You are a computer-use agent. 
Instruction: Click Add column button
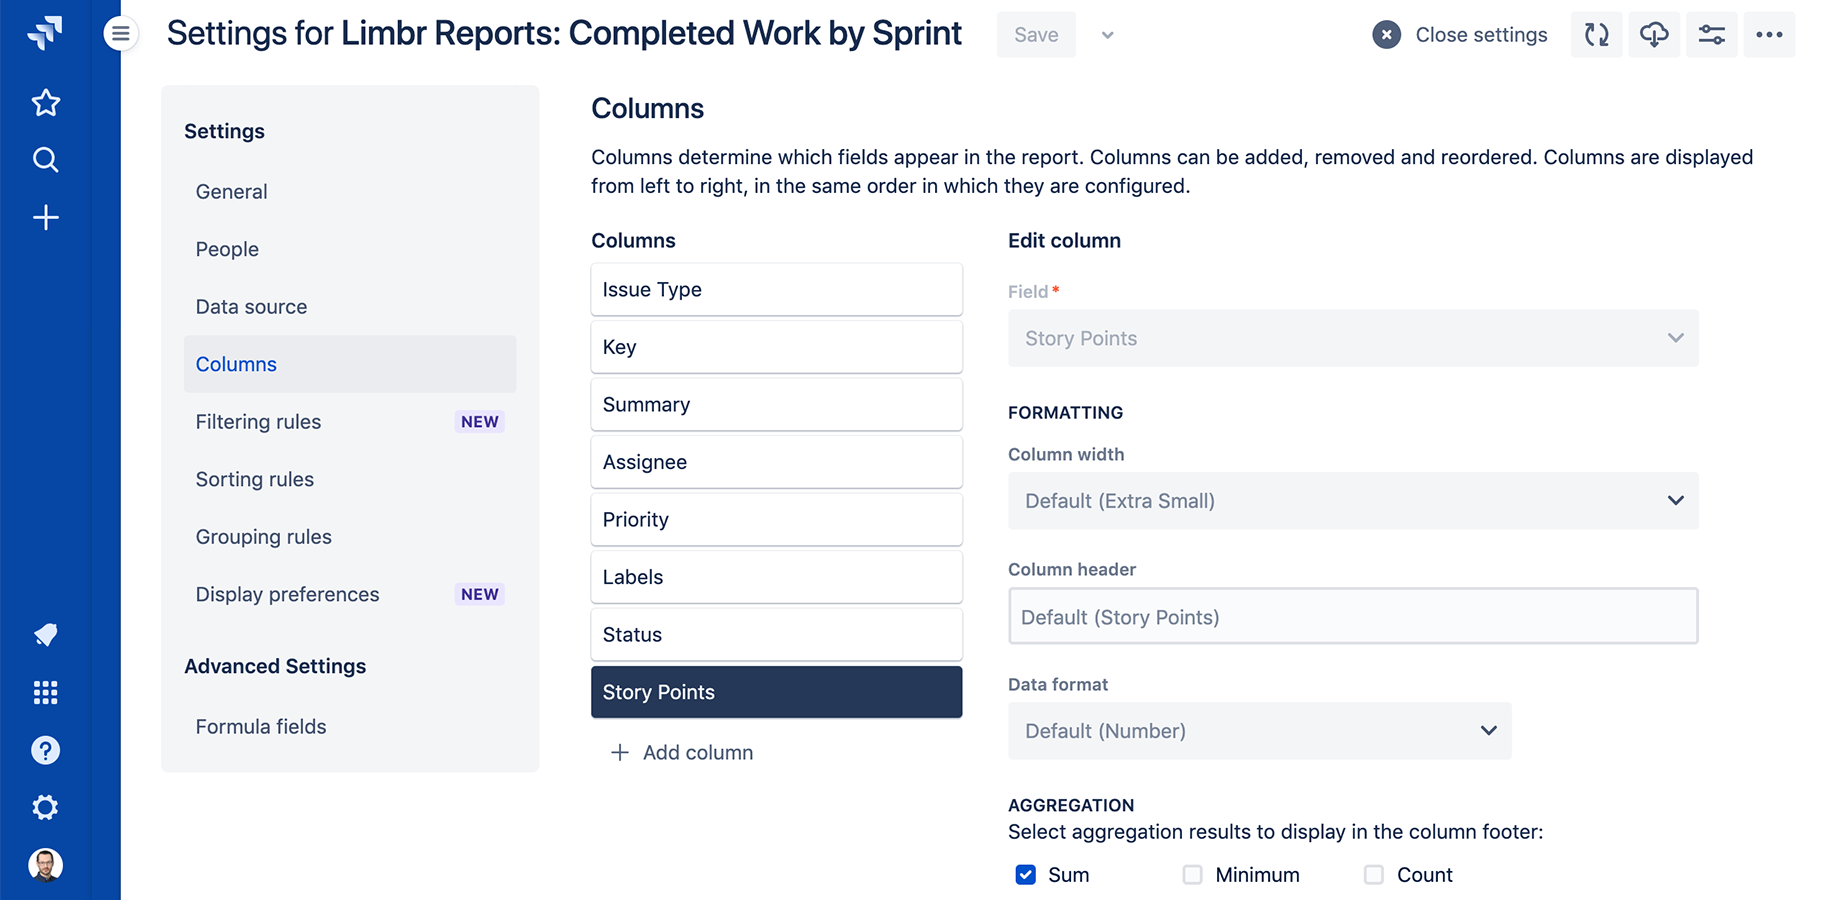683,753
